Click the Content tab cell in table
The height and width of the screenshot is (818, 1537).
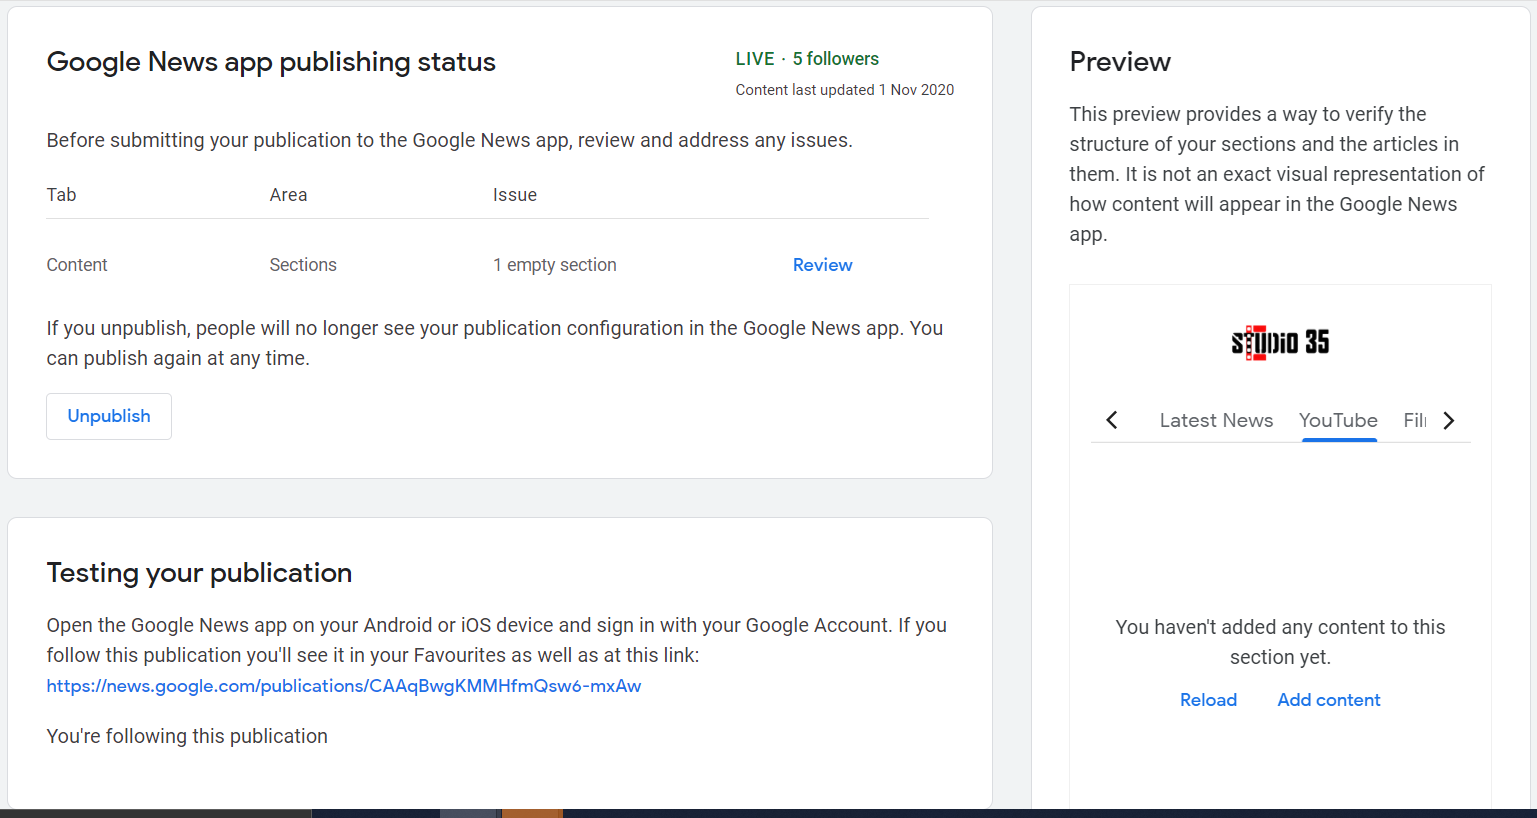pyautogui.click(x=77, y=265)
